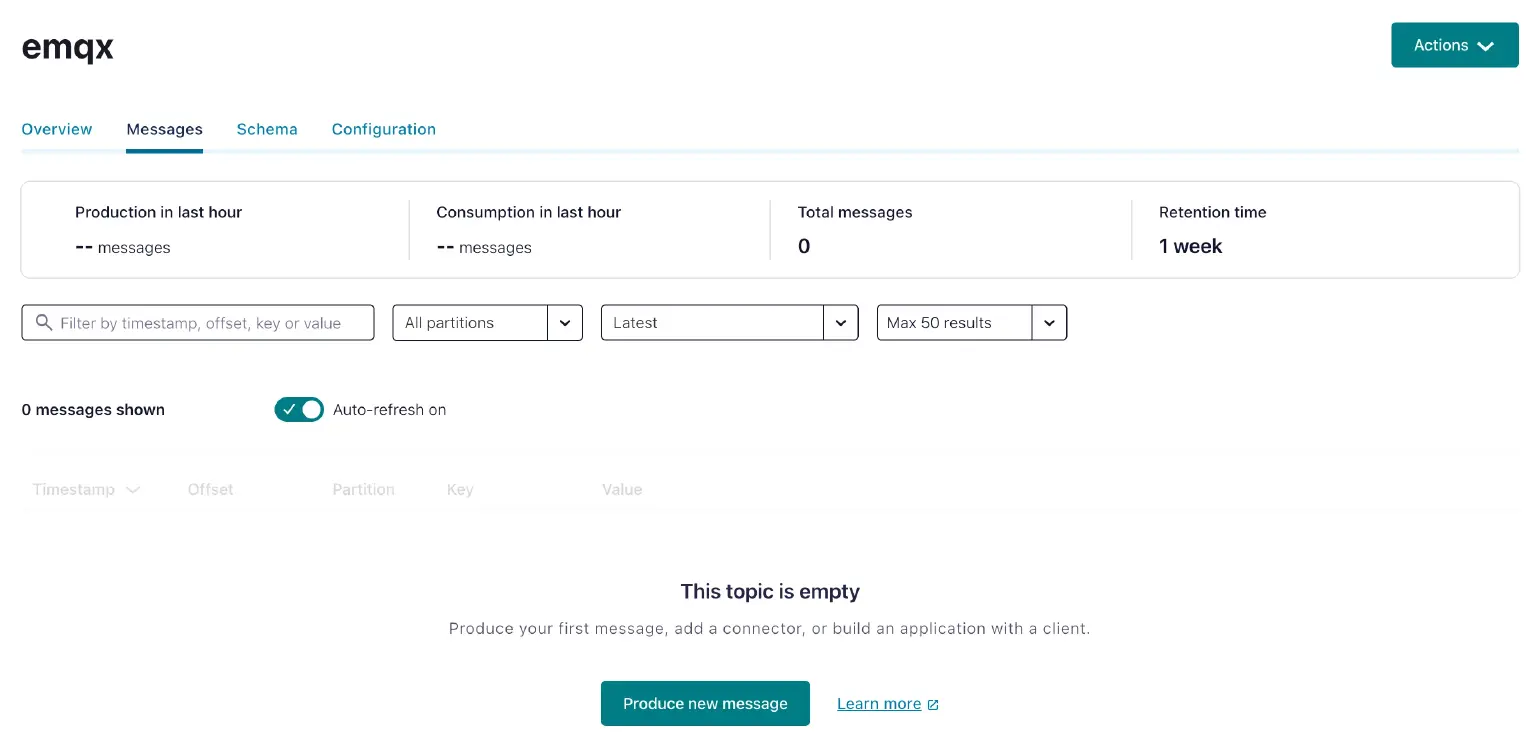Click the Offset column header

[x=210, y=490]
